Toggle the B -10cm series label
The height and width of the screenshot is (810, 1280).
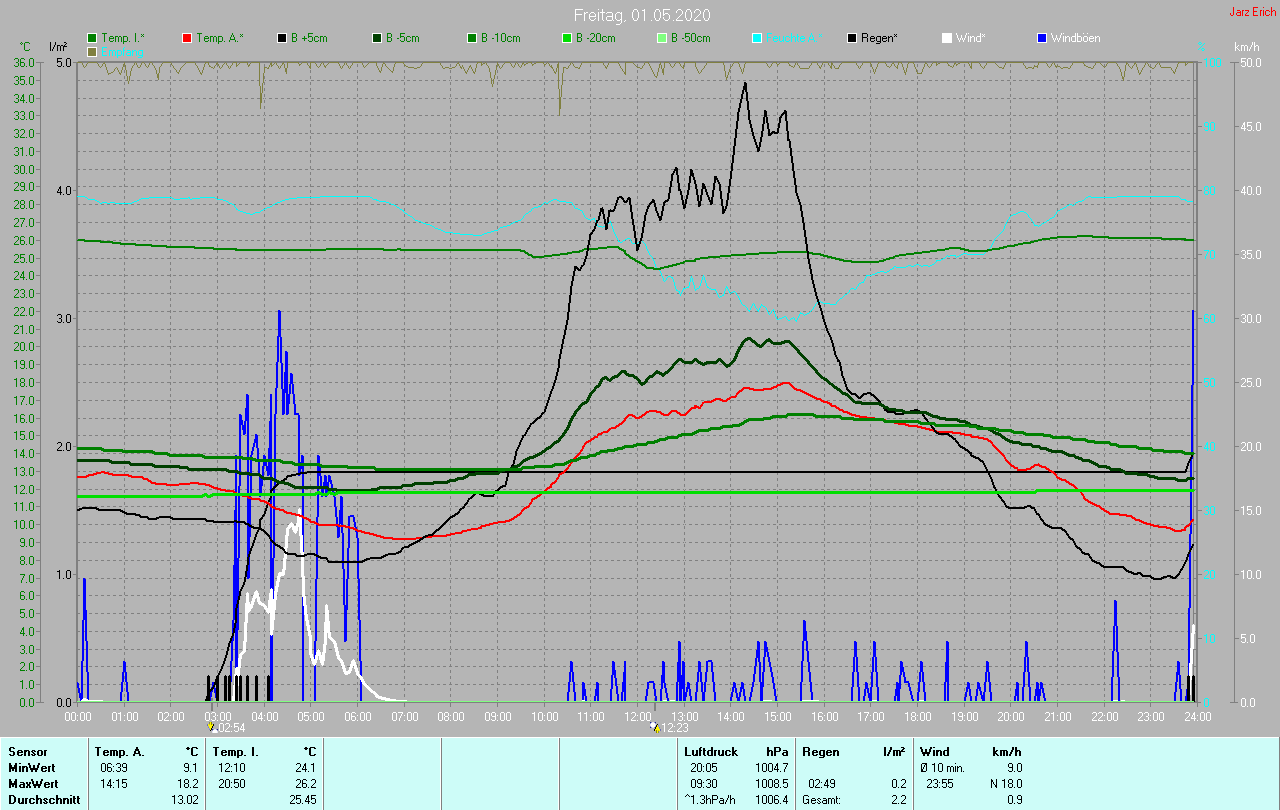pyautogui.click(x=500, y=38)
